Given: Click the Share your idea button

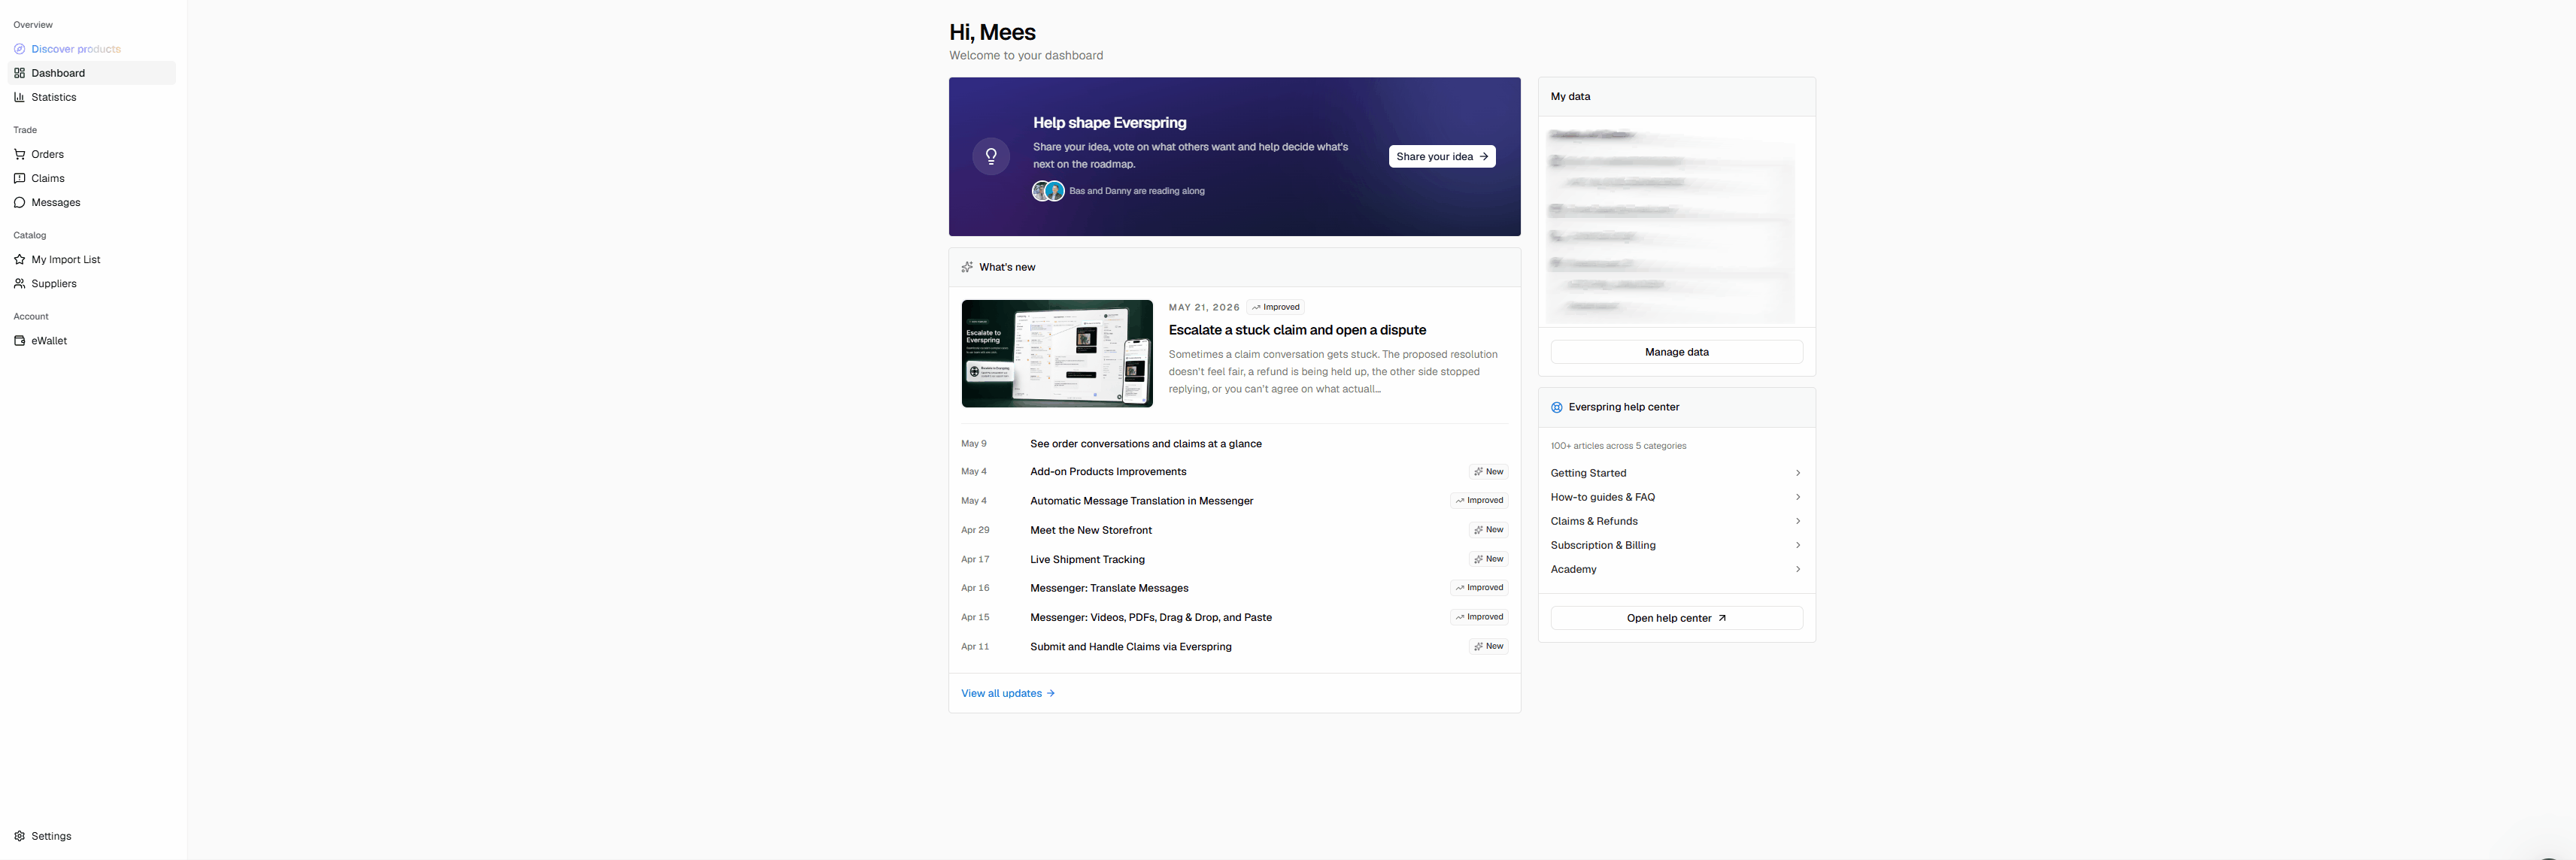Looking at the screenshot, I should pos(1441,156).
